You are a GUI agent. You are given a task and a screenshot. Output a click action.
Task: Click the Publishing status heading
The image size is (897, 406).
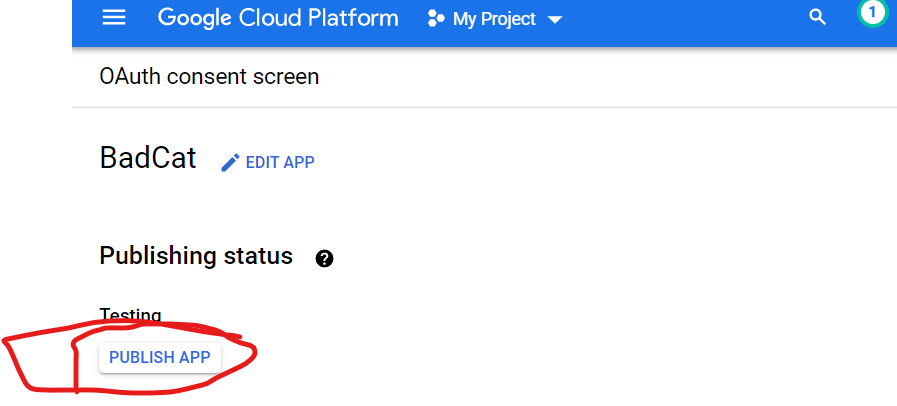click(x=196, y=256)
